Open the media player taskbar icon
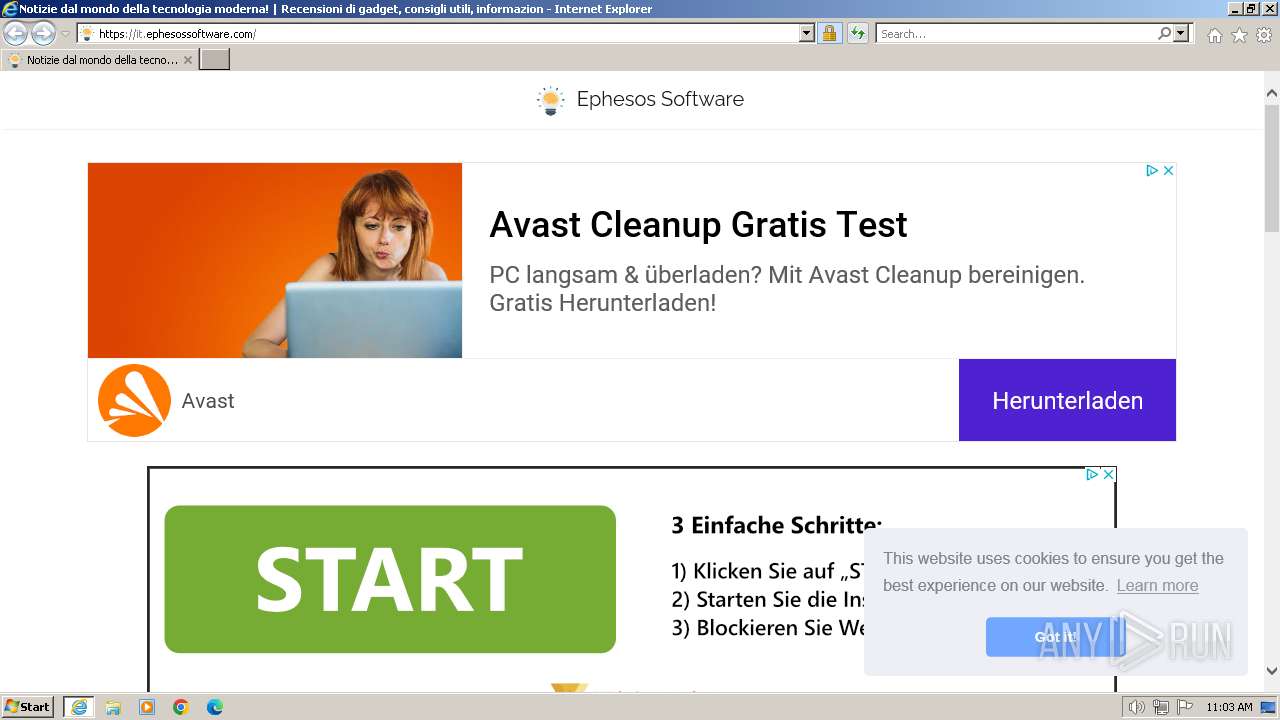Image resolution: width=1280 pixels, height=720 pixels. (x=147, y=707)
